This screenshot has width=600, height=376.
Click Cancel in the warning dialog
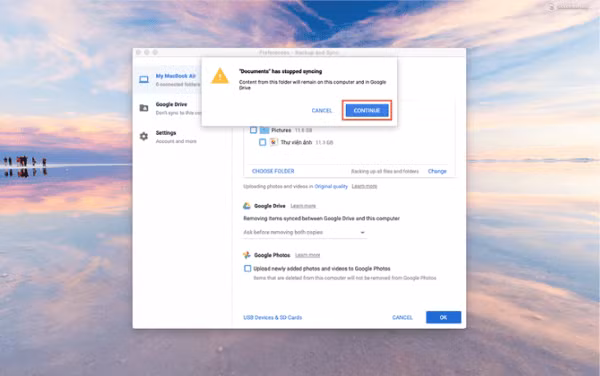pyautogui.click(x=322, y=111)
